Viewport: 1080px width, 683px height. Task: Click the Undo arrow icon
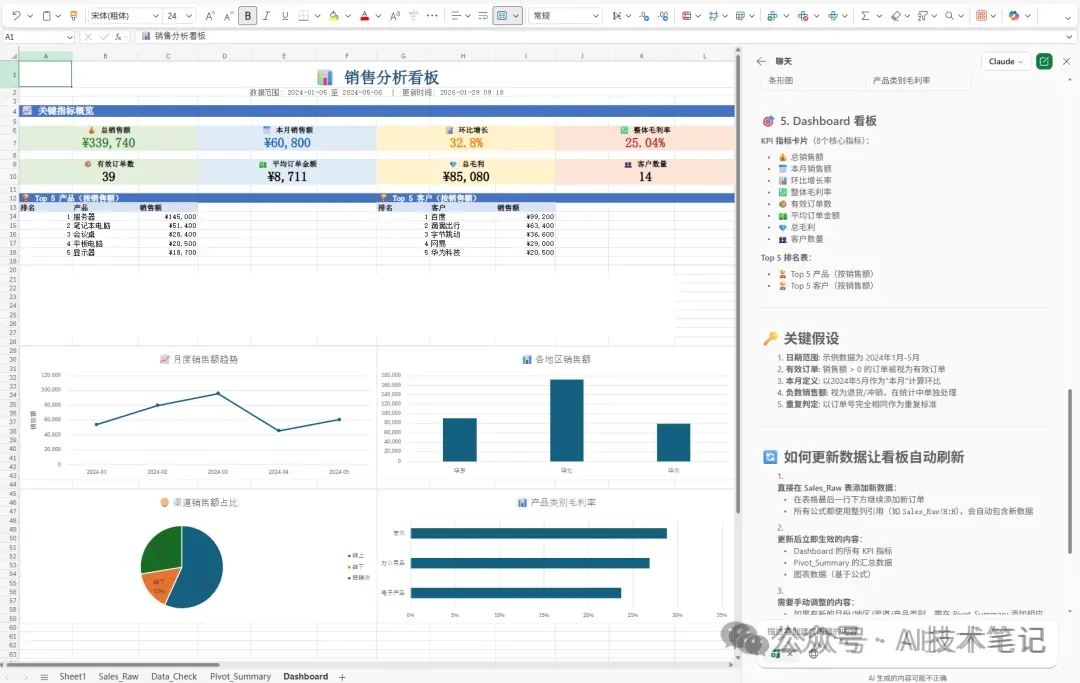pos(17,15)
